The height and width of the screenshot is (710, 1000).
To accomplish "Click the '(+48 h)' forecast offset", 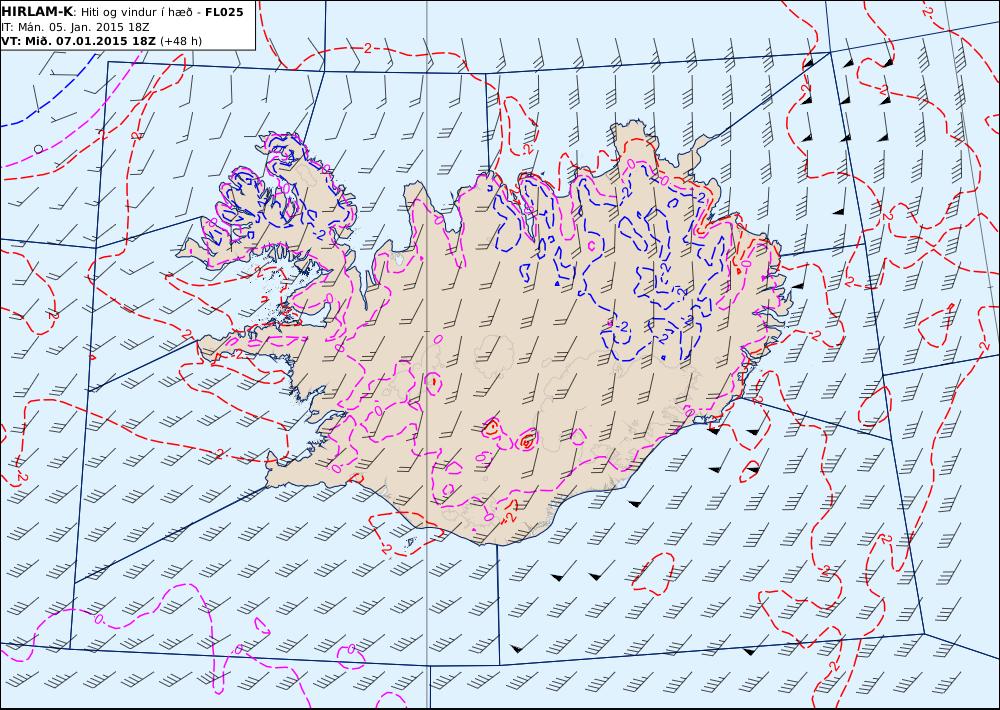I will point(180,41).
